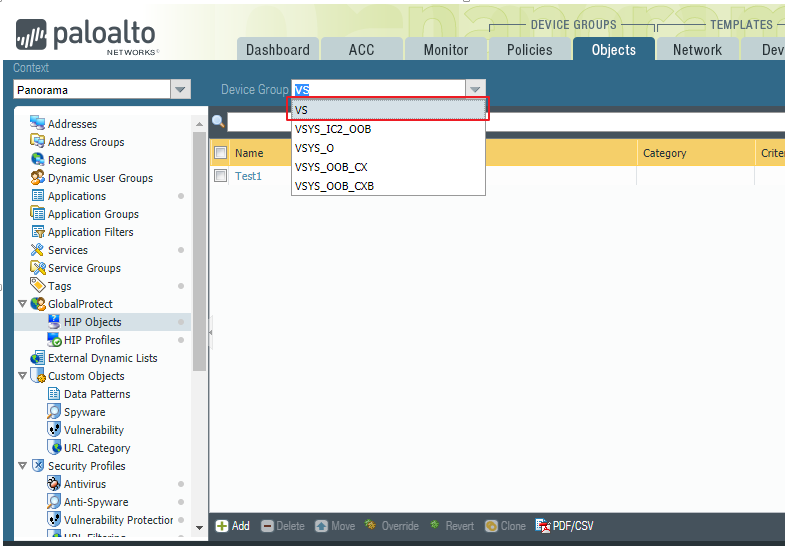Choose VSYS_O from the list
The width and height of the screenshot is (785, 546).
[x=388, y=148]
